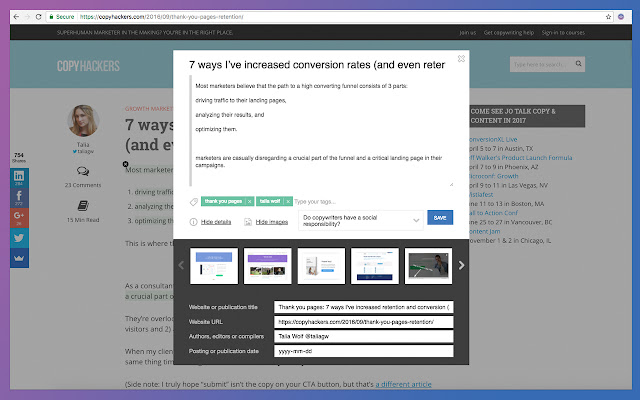Click the Posting or publication date field

(x=364, y=351)
